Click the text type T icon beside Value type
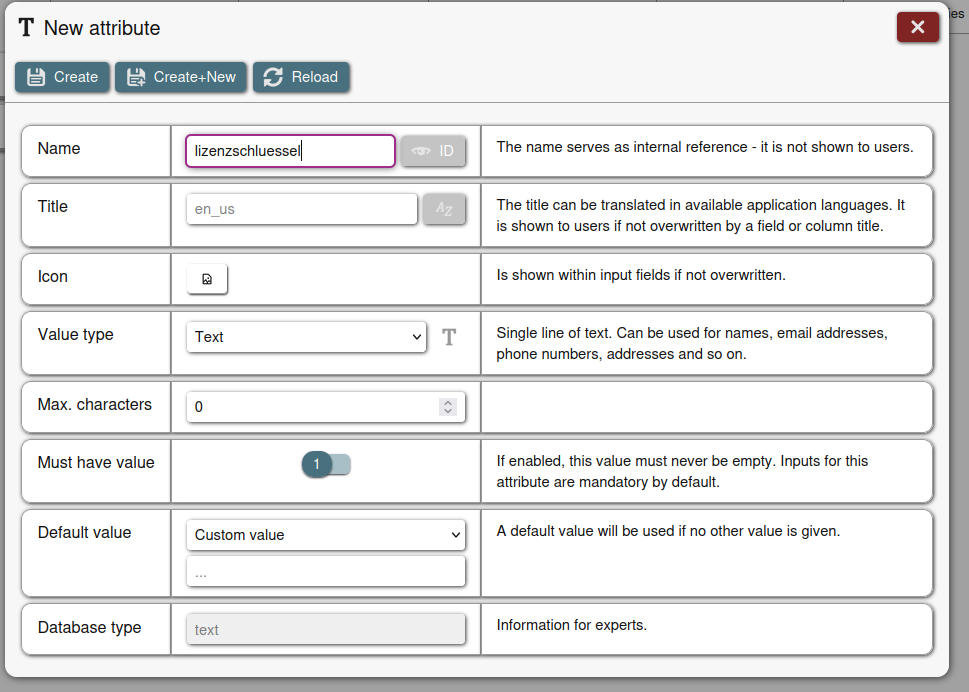This screenshot has width=969, height=692. point(449,337)
